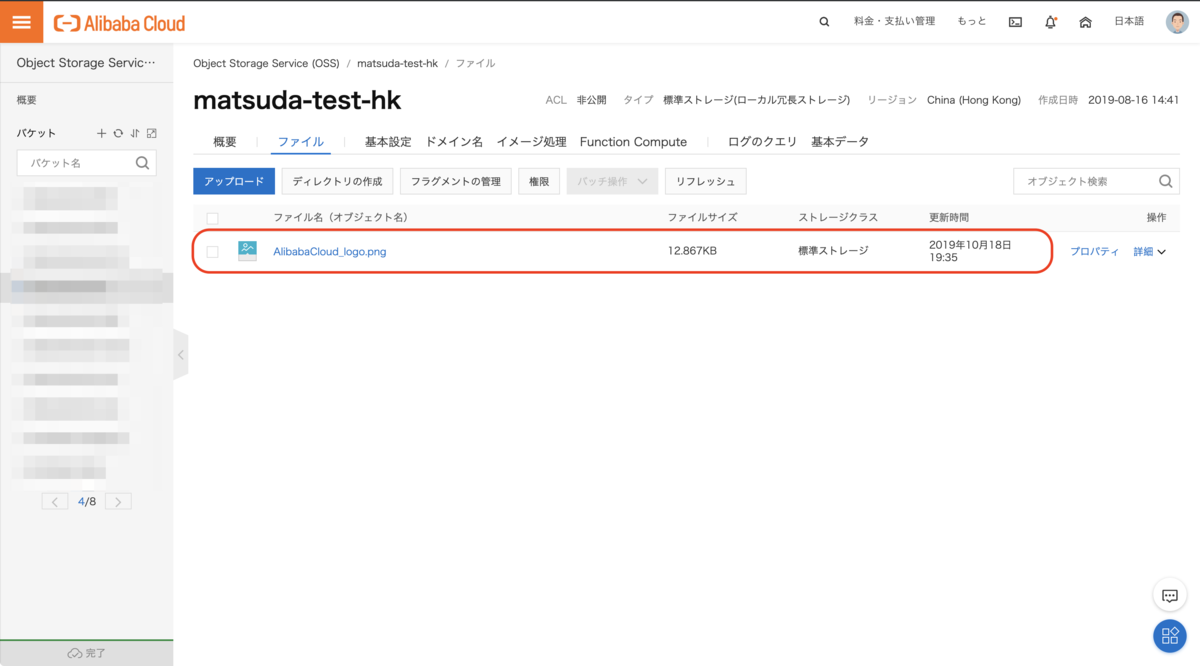Go to console home icon
The image size is (1200, 666).
pyautogui.click(x=1085, y=22)
